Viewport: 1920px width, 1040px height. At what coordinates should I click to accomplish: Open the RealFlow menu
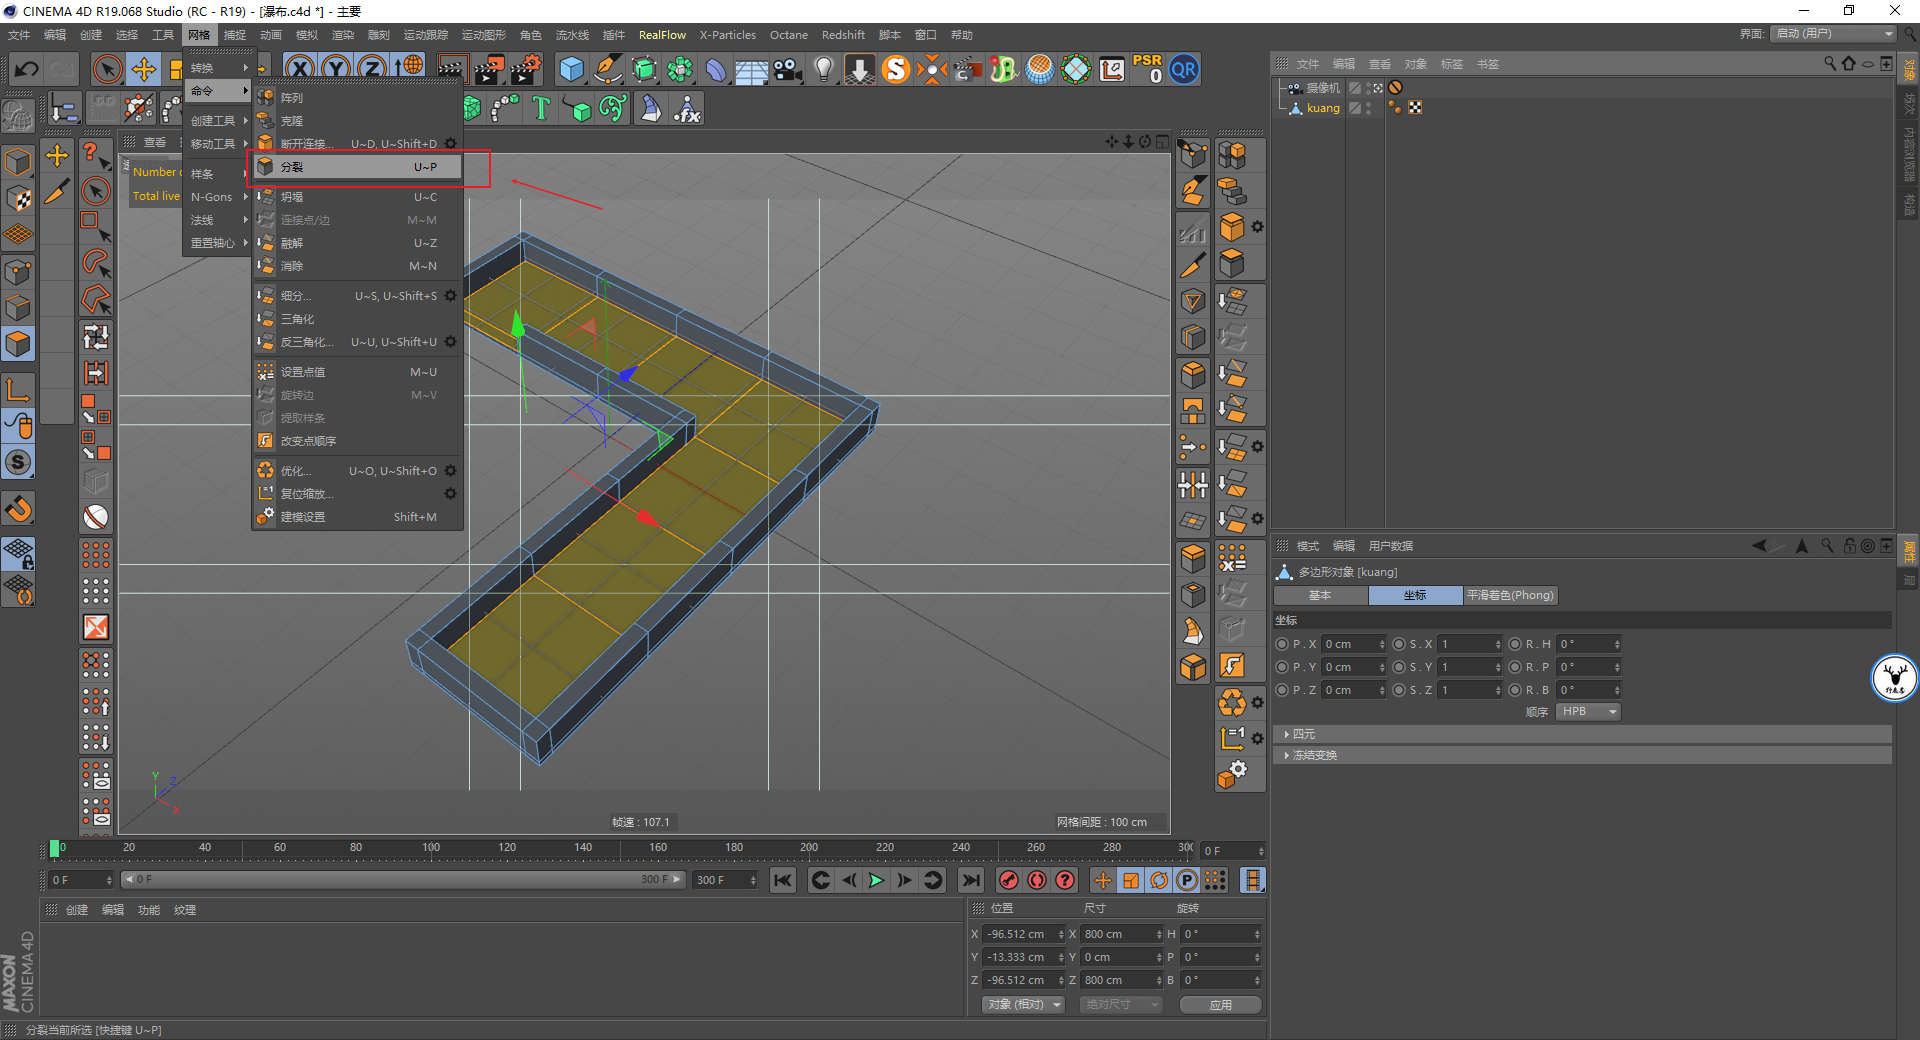[662, 35]
